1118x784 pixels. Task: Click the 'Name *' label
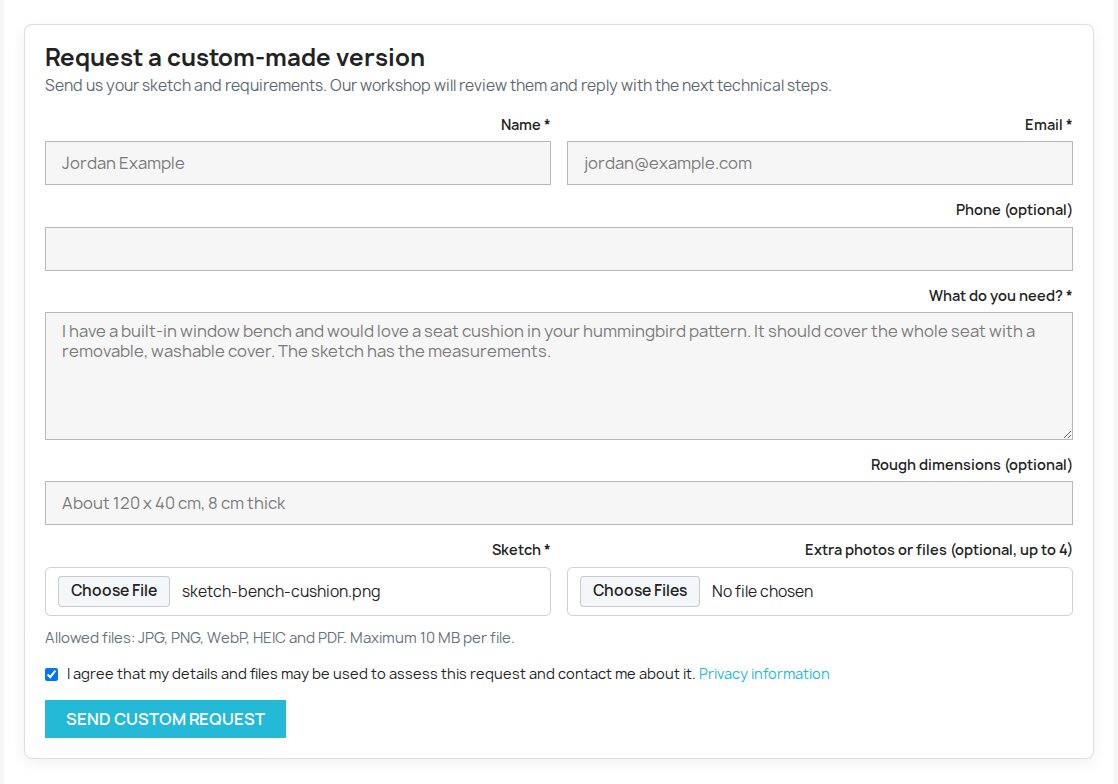coord(525,125)
